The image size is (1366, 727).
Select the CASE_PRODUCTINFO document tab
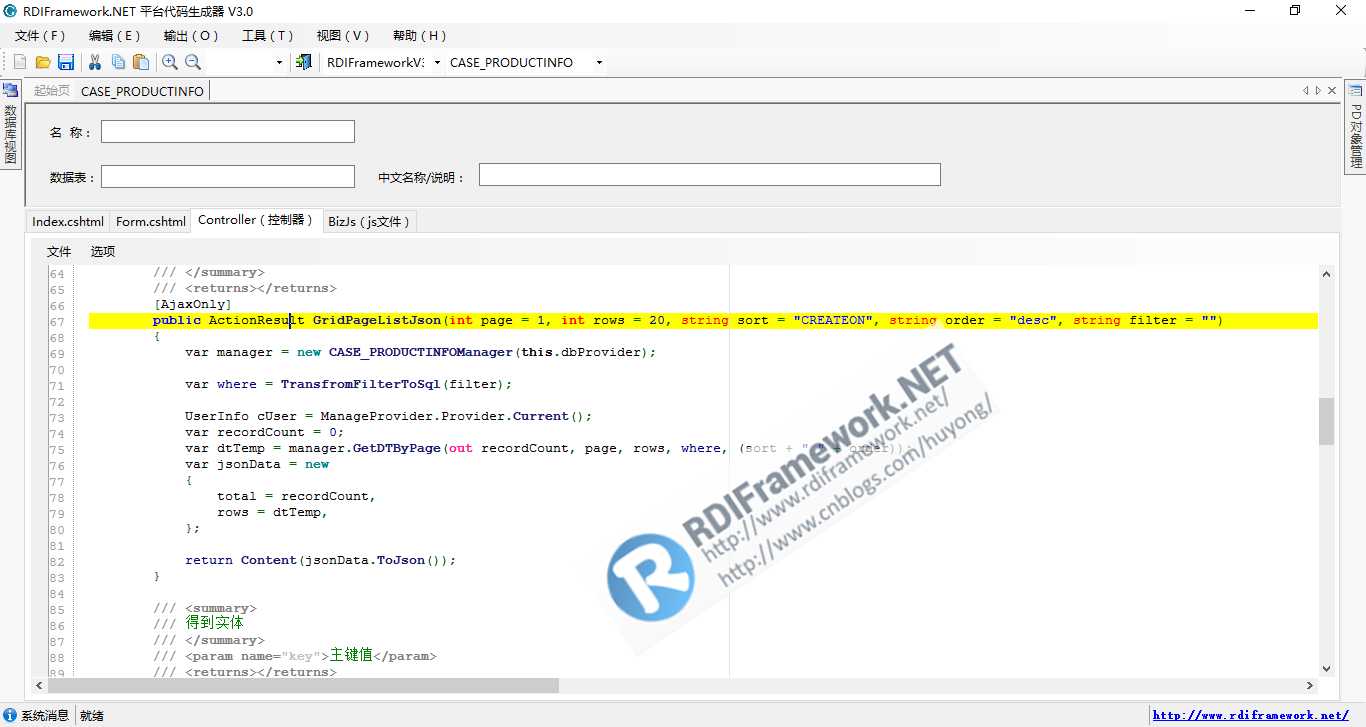(x=142, y=91)
